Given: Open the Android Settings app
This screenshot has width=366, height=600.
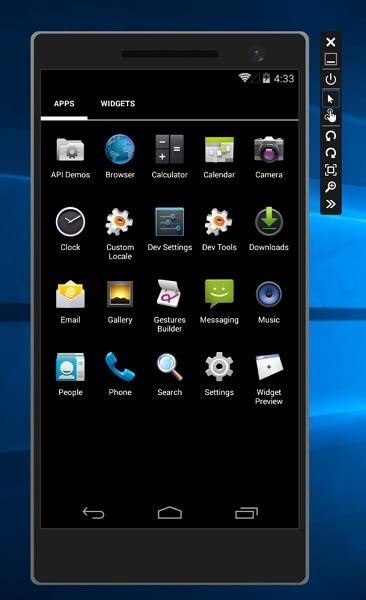Looking at the screenshot, I should tap(219, 374).
